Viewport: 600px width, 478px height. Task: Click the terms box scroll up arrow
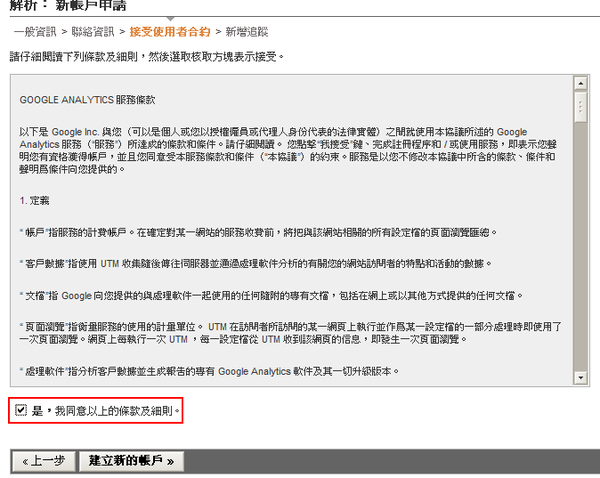[x=580, y=83]
